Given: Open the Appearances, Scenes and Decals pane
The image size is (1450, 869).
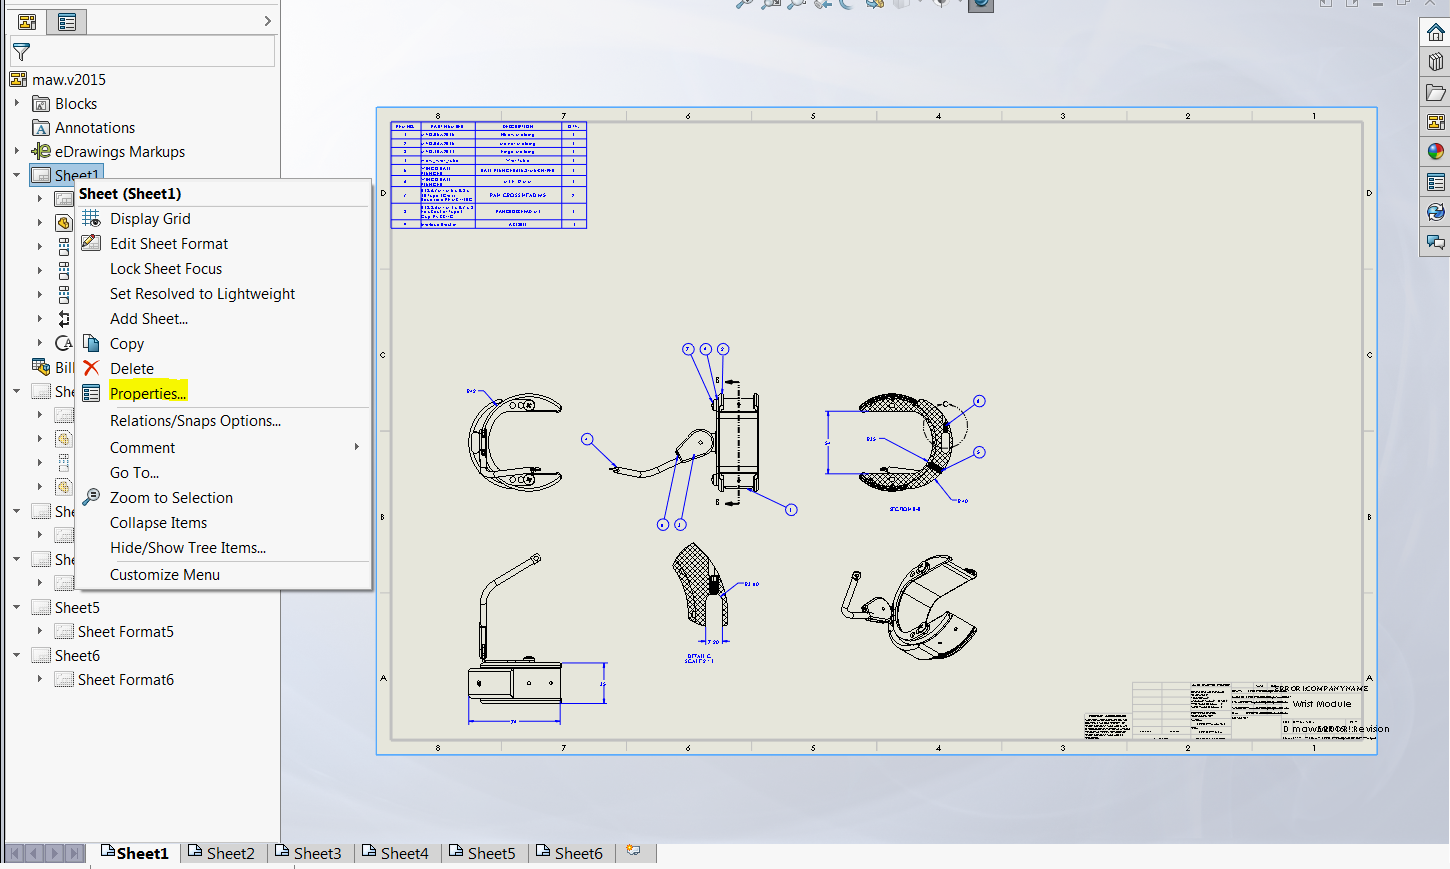Looking at the screenshot, I should click(1436, 151).
